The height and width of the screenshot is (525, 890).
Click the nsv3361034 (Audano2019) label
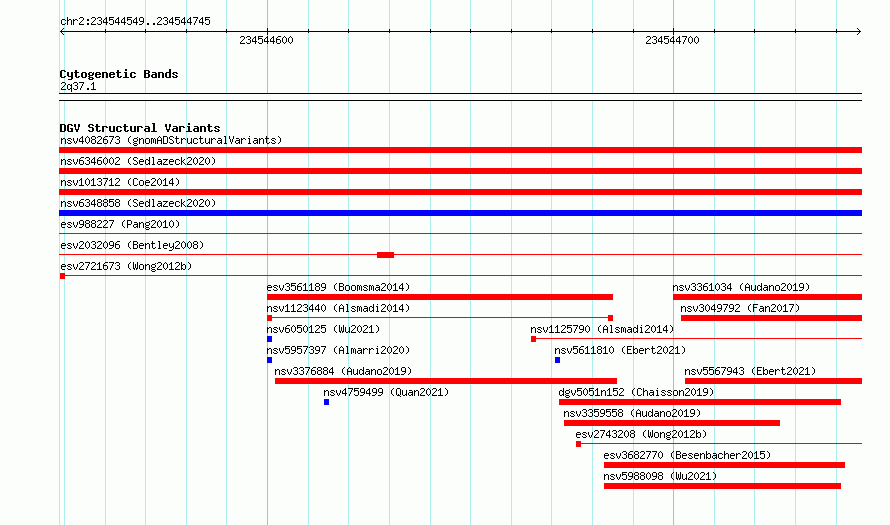(x=742, y=287)
